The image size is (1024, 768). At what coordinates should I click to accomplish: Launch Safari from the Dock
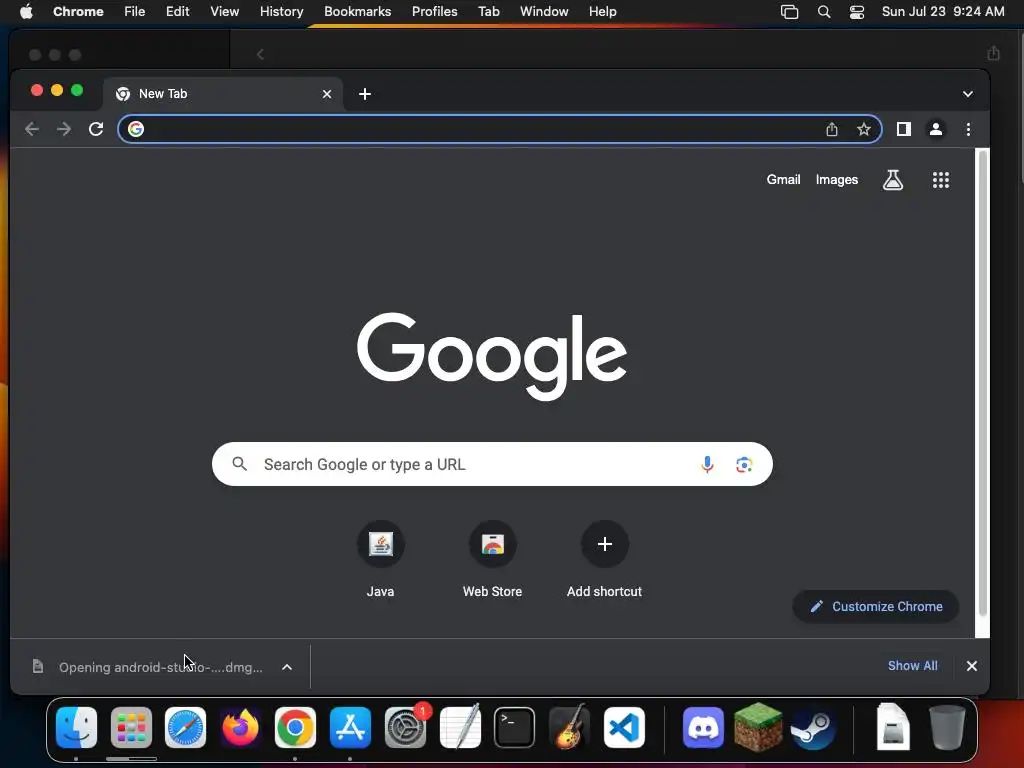[x=185, y=728]
